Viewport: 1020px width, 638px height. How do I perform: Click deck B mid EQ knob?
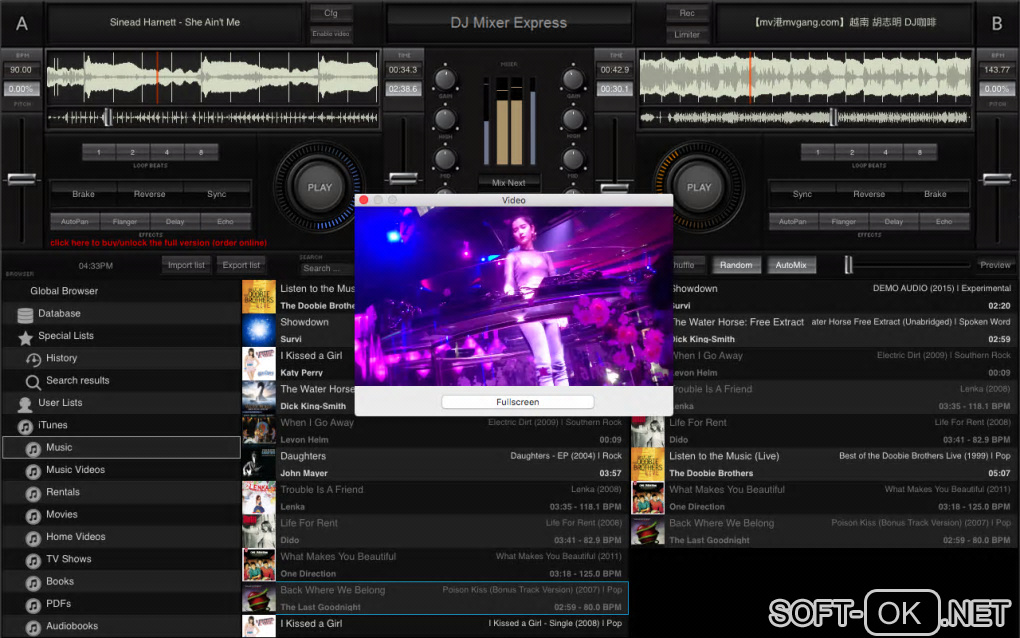click(x=573, y=159)
